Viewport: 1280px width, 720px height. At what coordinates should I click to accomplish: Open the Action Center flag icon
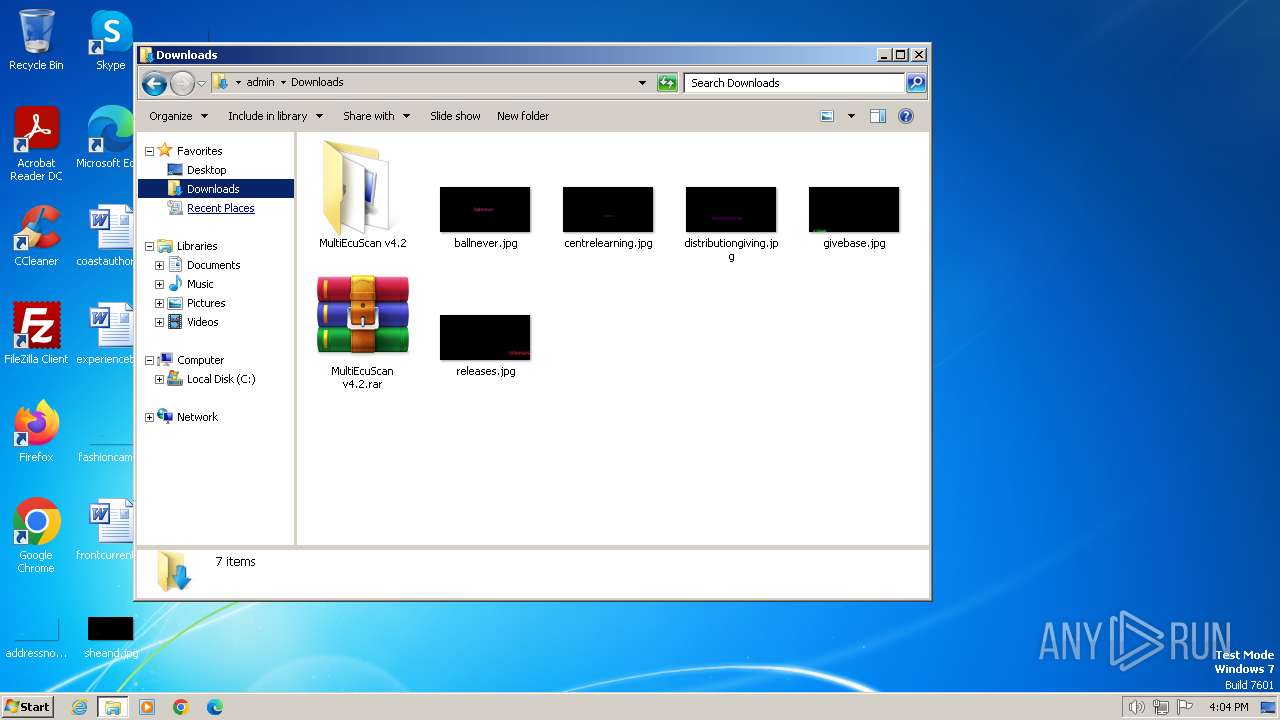[1185, 707]
